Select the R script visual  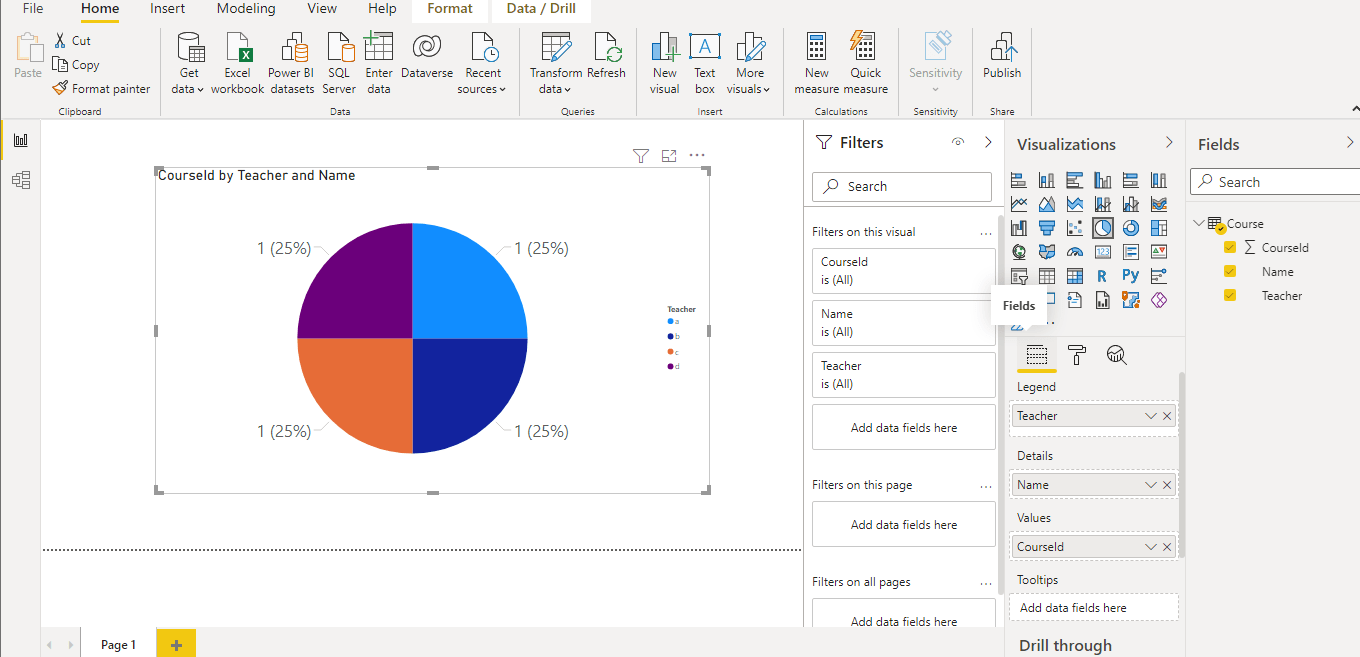[x=1102, y=275]
